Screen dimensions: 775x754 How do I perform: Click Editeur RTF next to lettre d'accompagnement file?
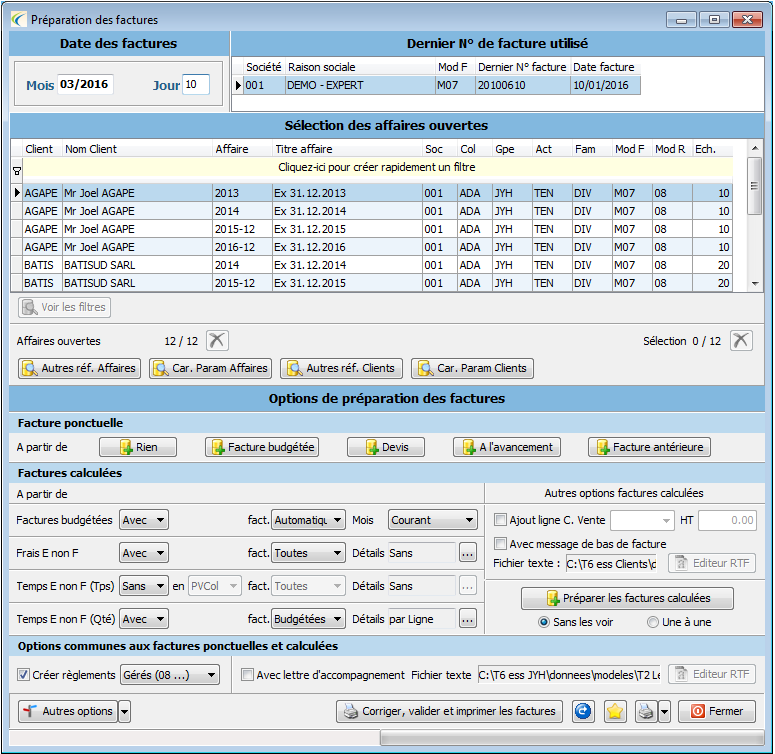[712, 674]
